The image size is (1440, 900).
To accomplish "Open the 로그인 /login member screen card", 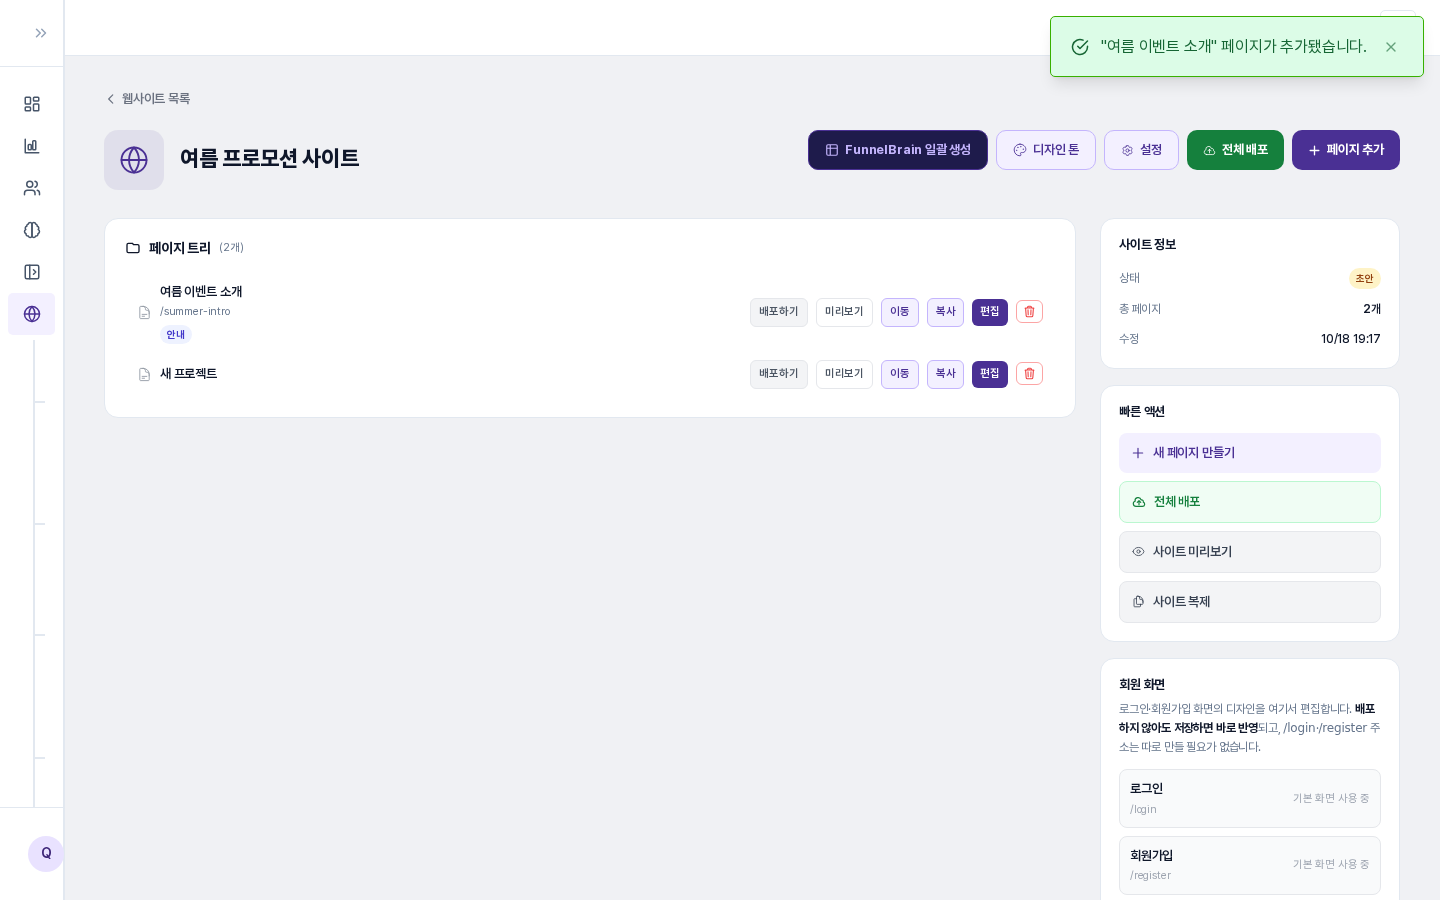I will pos(1250,798).
